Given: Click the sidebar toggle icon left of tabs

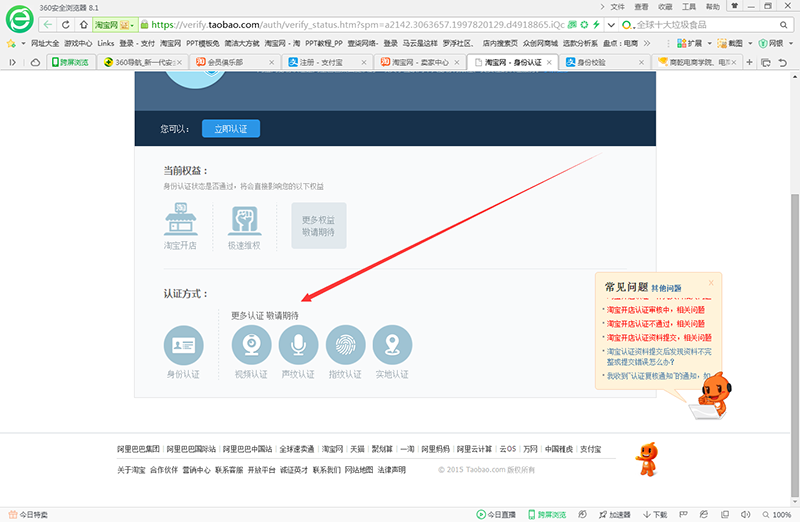Looking at the screenshot, I should (13, 62).
